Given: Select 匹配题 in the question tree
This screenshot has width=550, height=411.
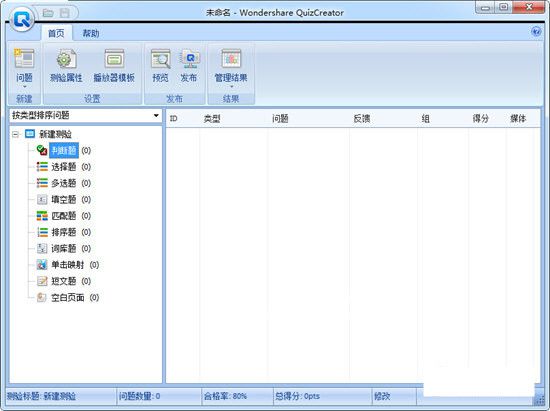Looking at the screenshot, I should point(64,216).
